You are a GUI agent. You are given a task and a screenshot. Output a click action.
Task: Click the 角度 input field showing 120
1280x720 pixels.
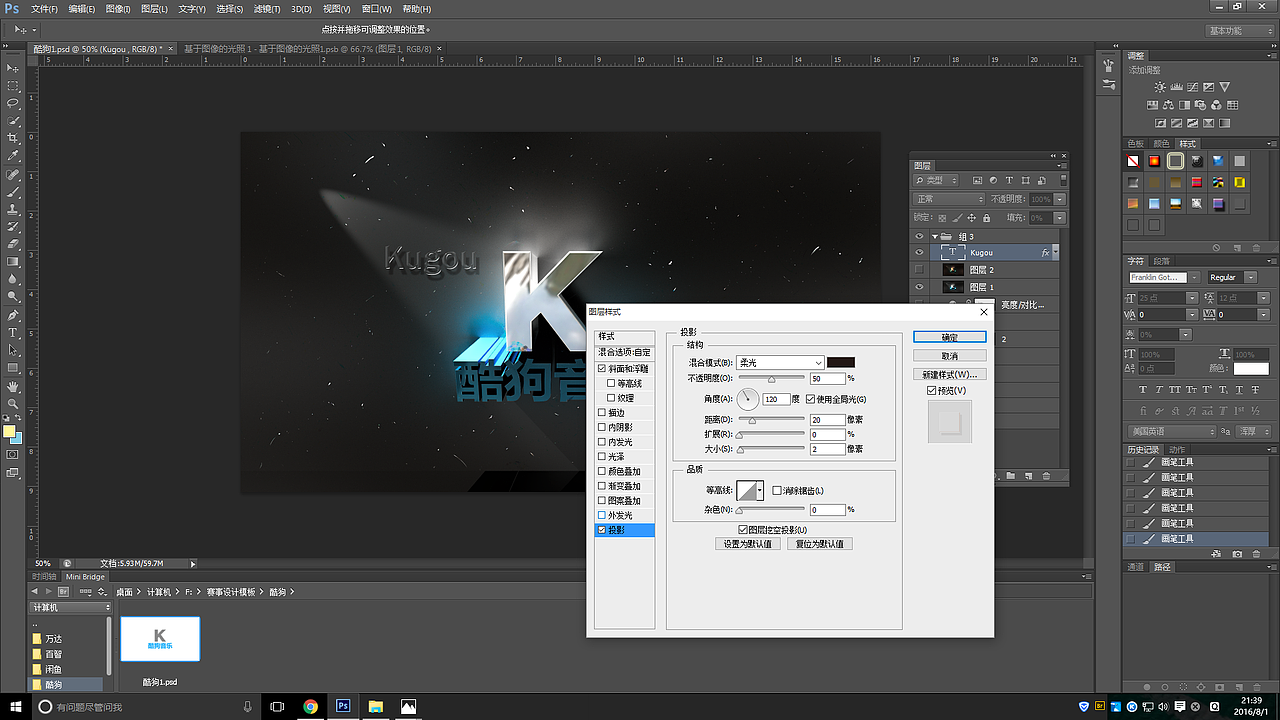(x=776, y=399)
